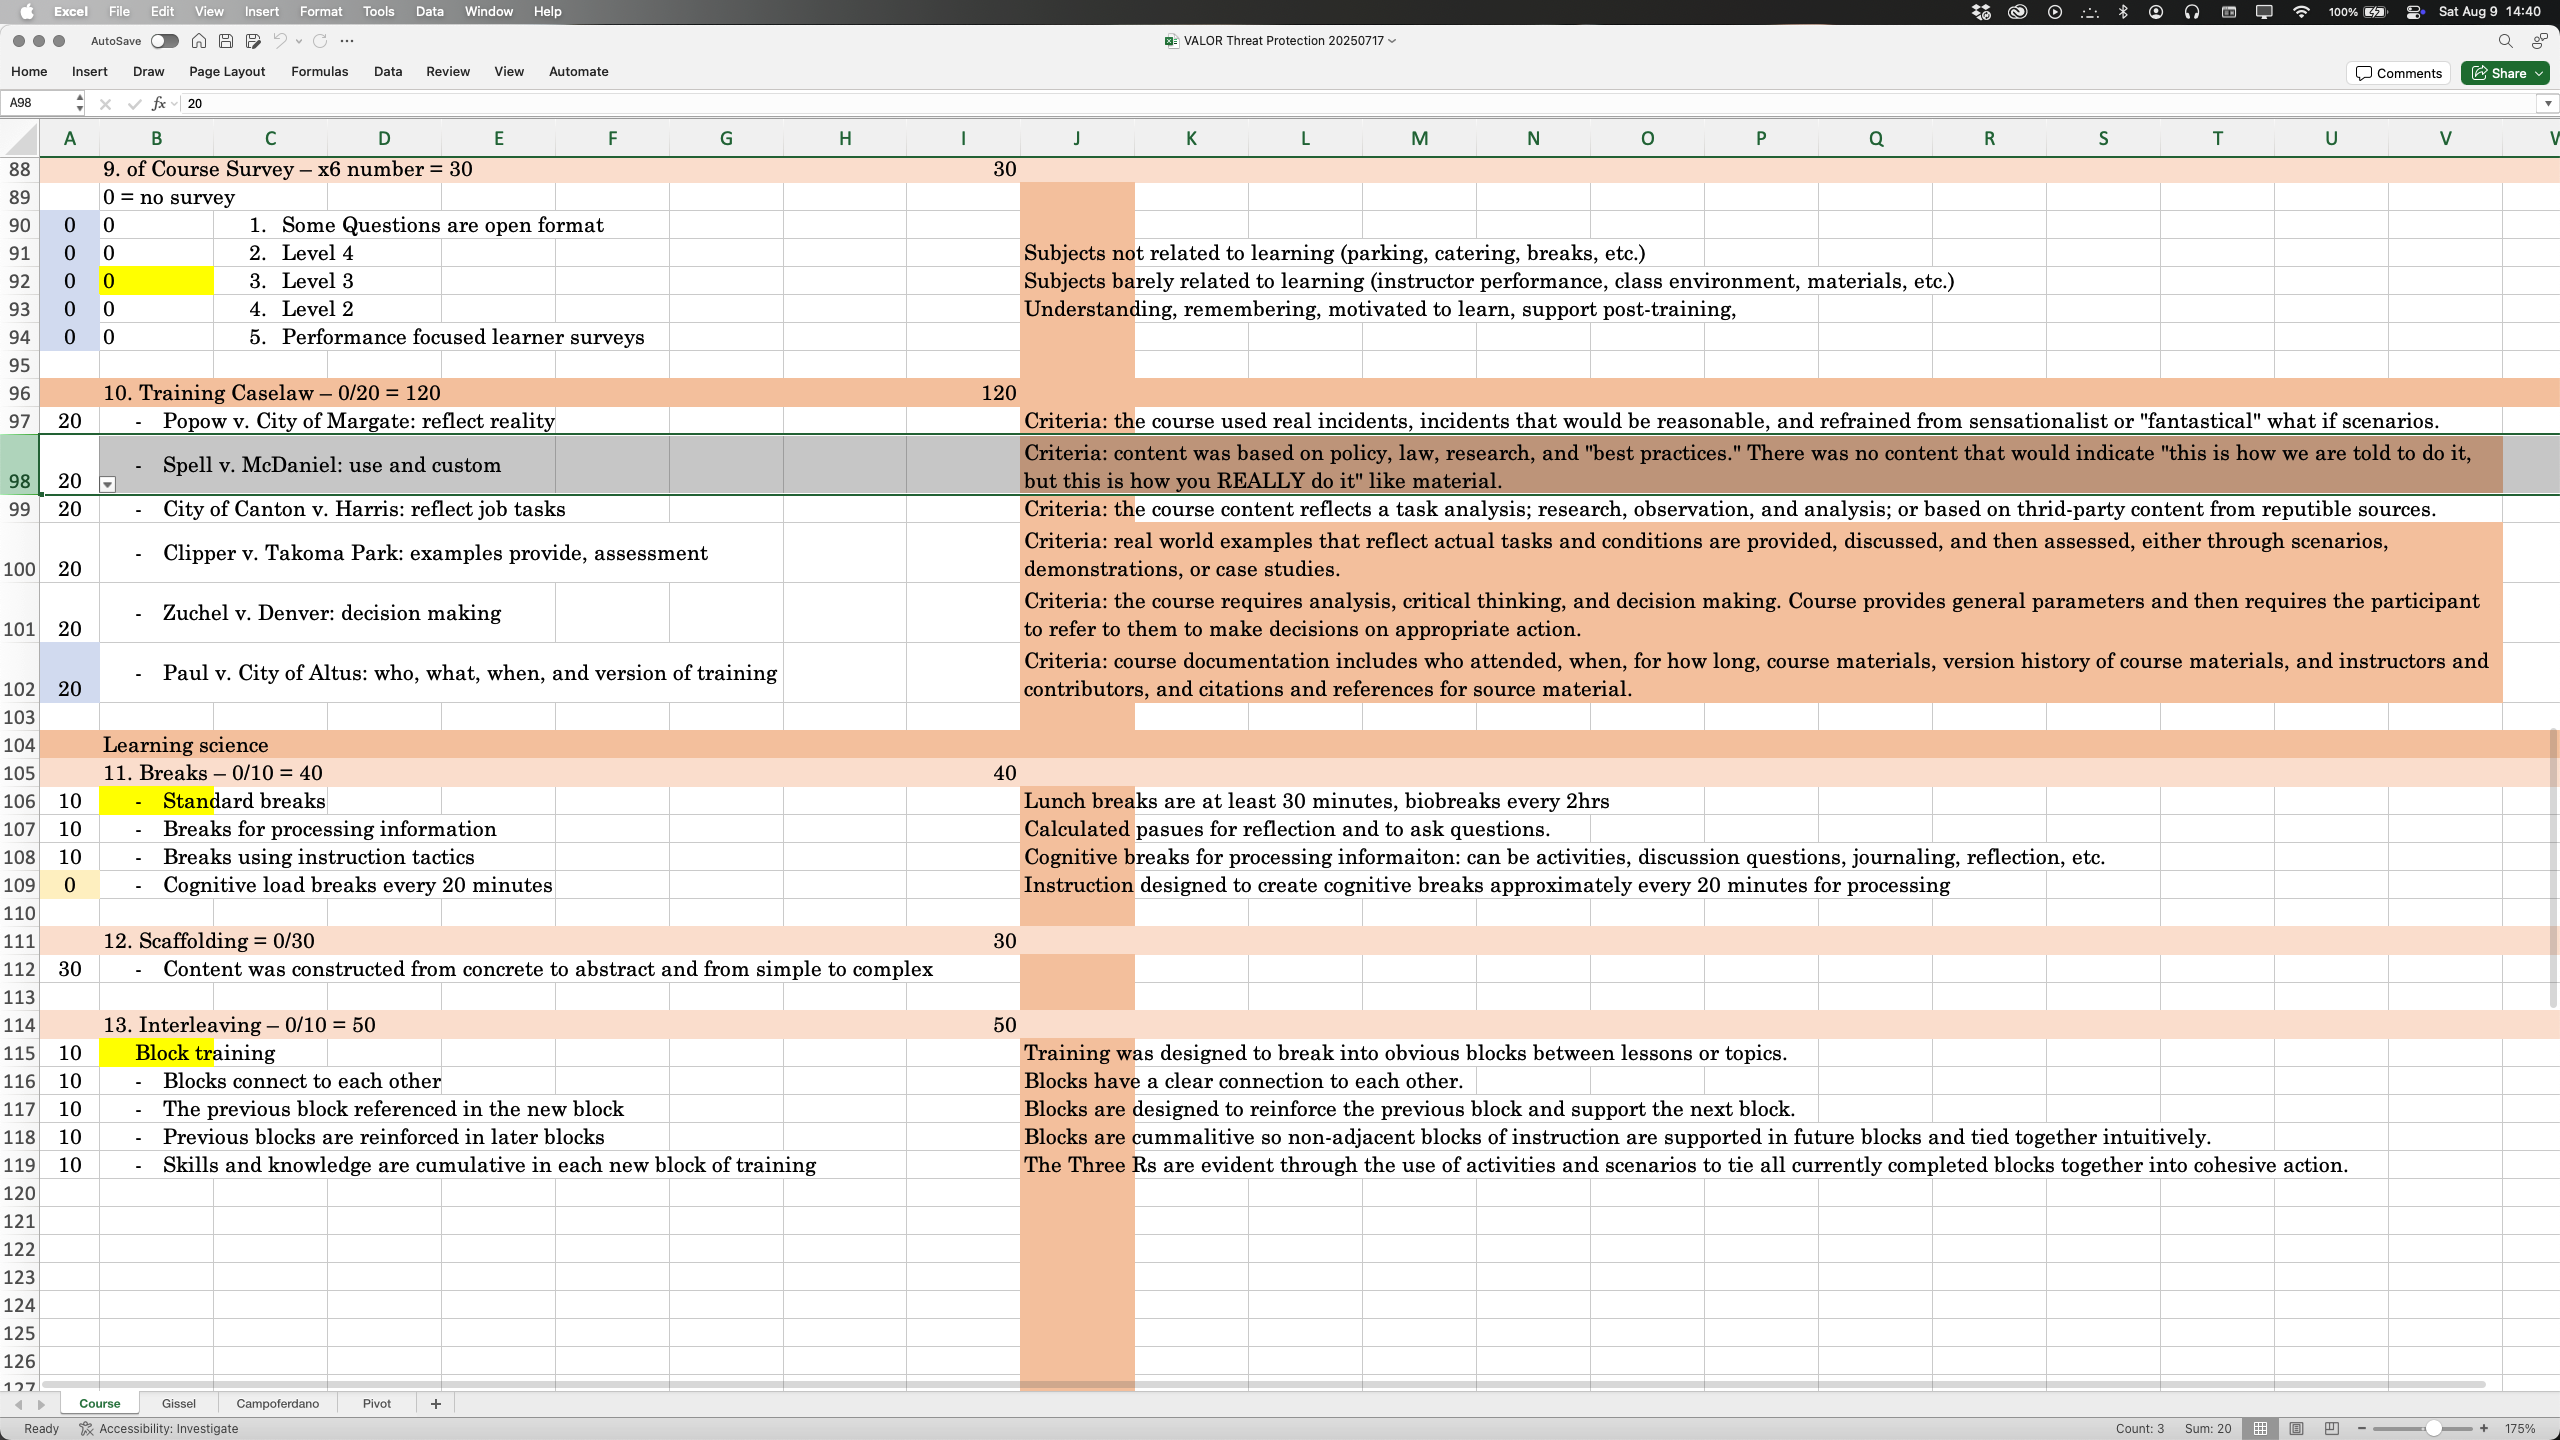
Task: Click the Wi-Fi icon in menu bar
Action: click(2301, 12)
